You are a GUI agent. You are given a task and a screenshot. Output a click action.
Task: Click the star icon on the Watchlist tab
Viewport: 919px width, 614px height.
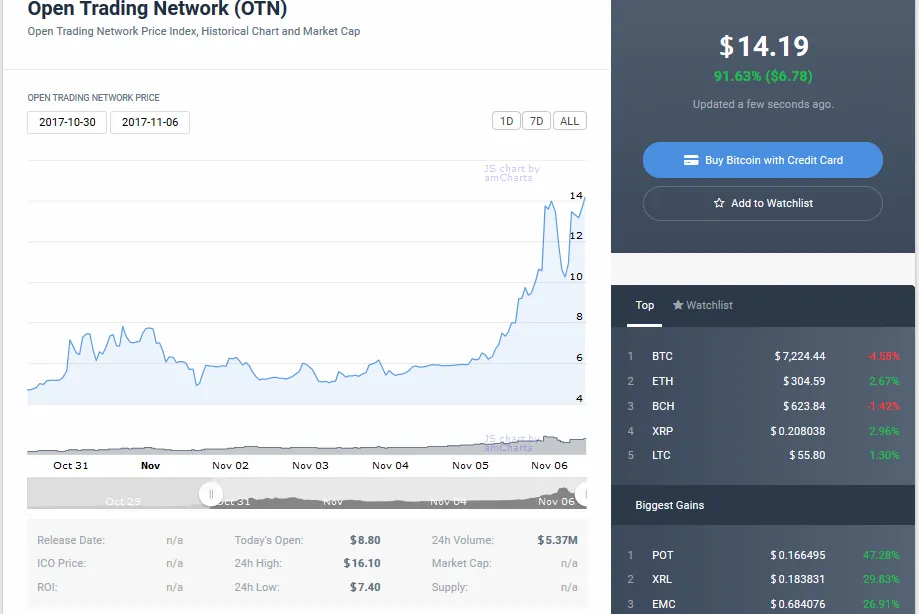click(678, 305)
